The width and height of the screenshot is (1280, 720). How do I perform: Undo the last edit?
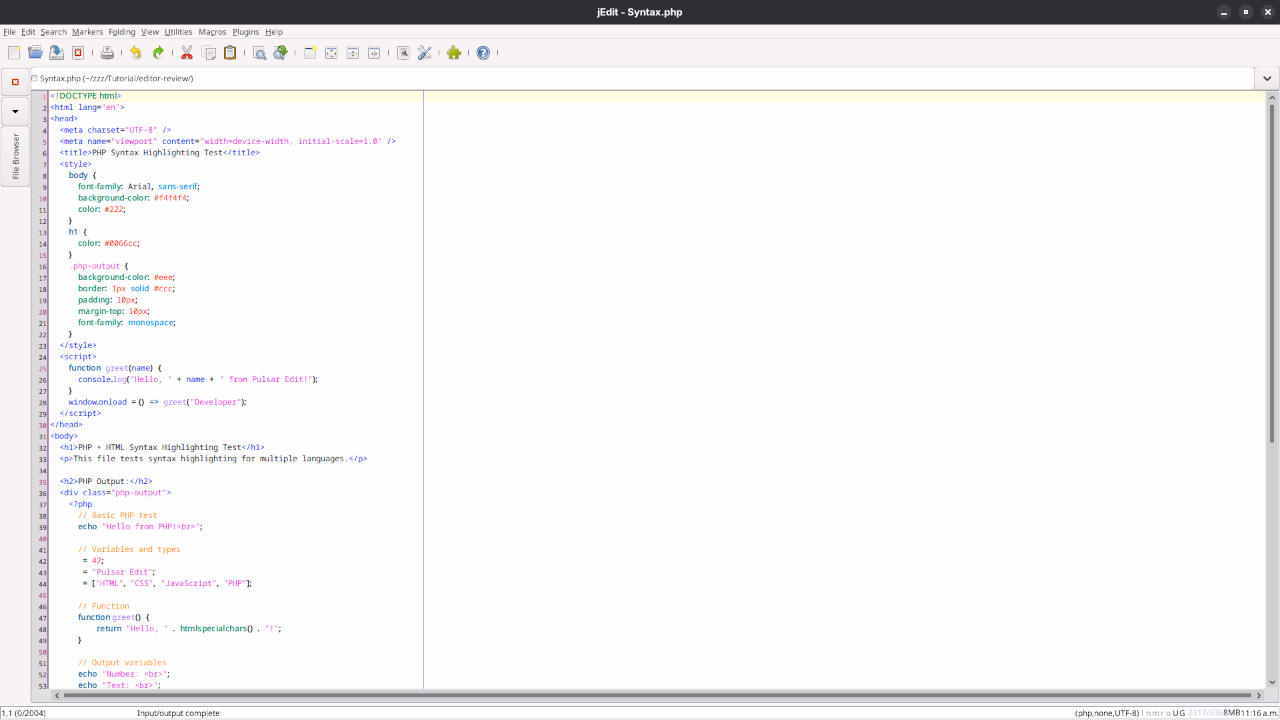(x=136, y=53)
